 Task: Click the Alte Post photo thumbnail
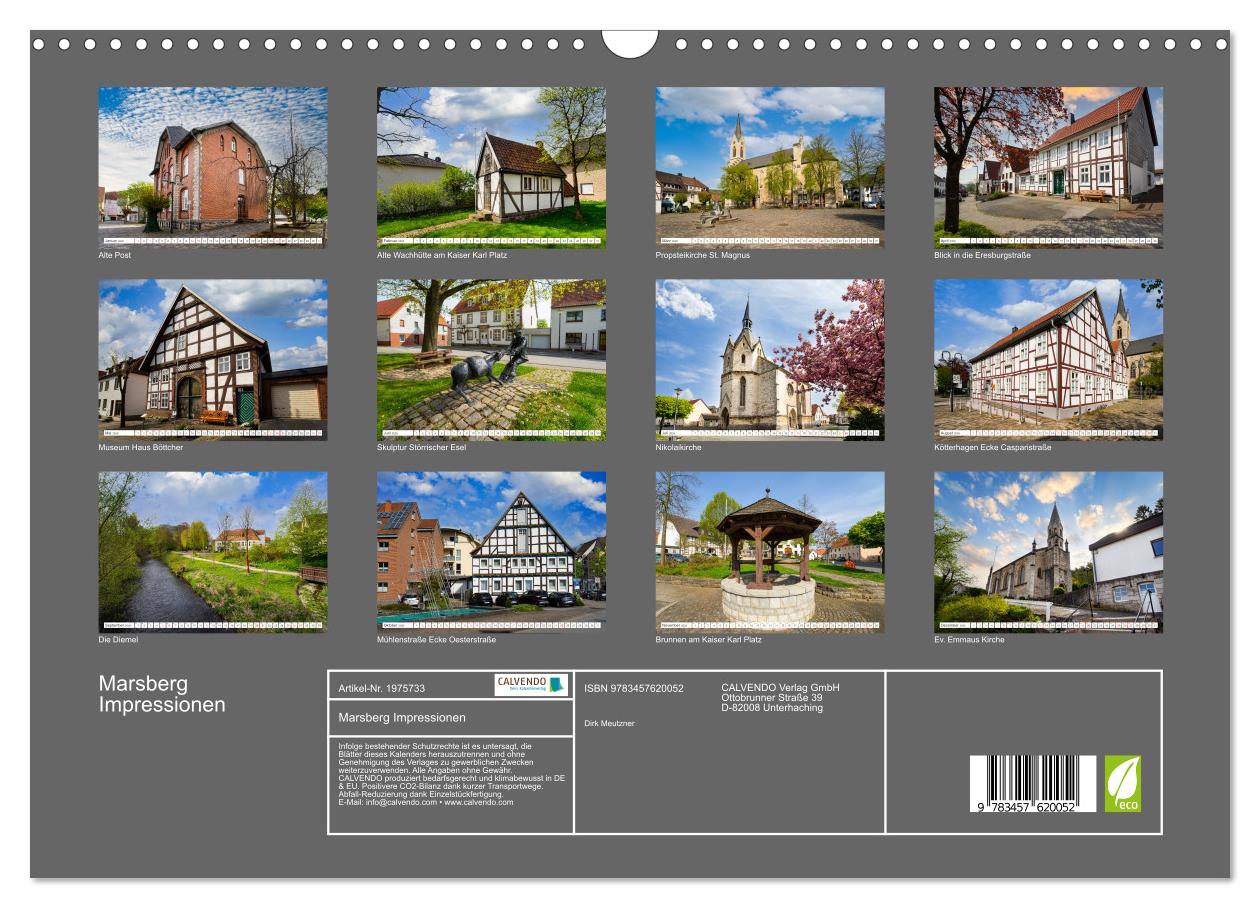(x=212, y=167)
